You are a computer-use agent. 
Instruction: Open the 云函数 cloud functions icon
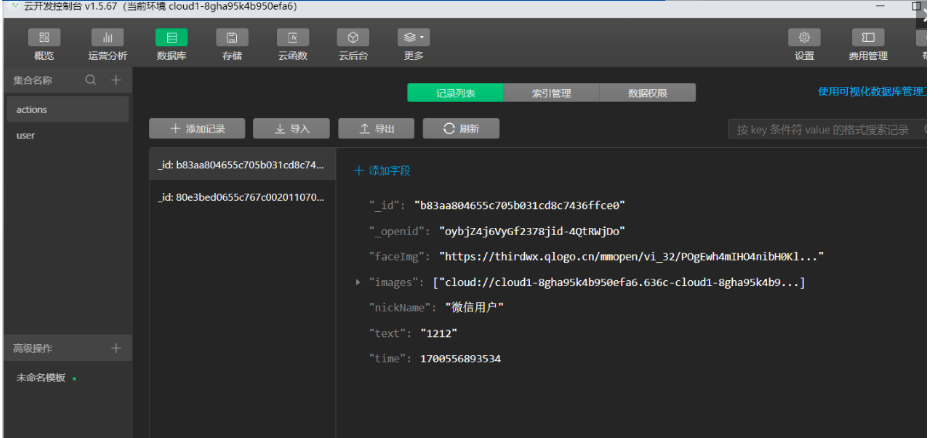tap(293, 38)
